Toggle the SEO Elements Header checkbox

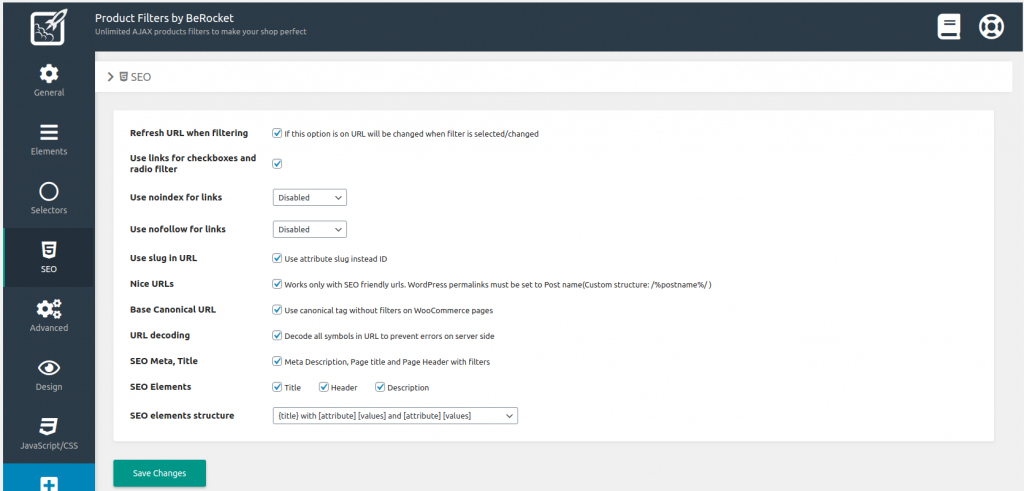click(324, 387)
